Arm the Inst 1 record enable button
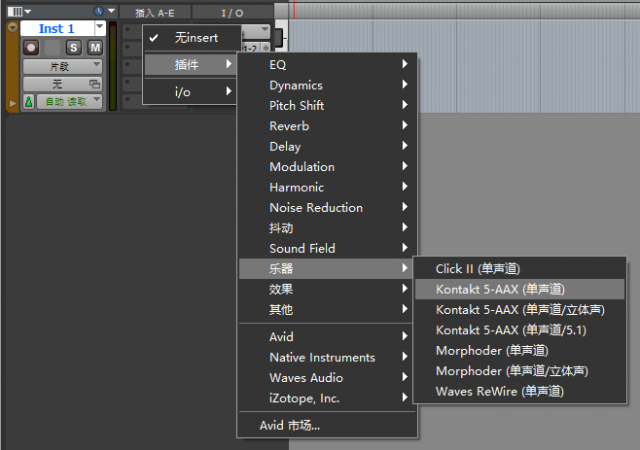640x450 pixels. (31, 48)
